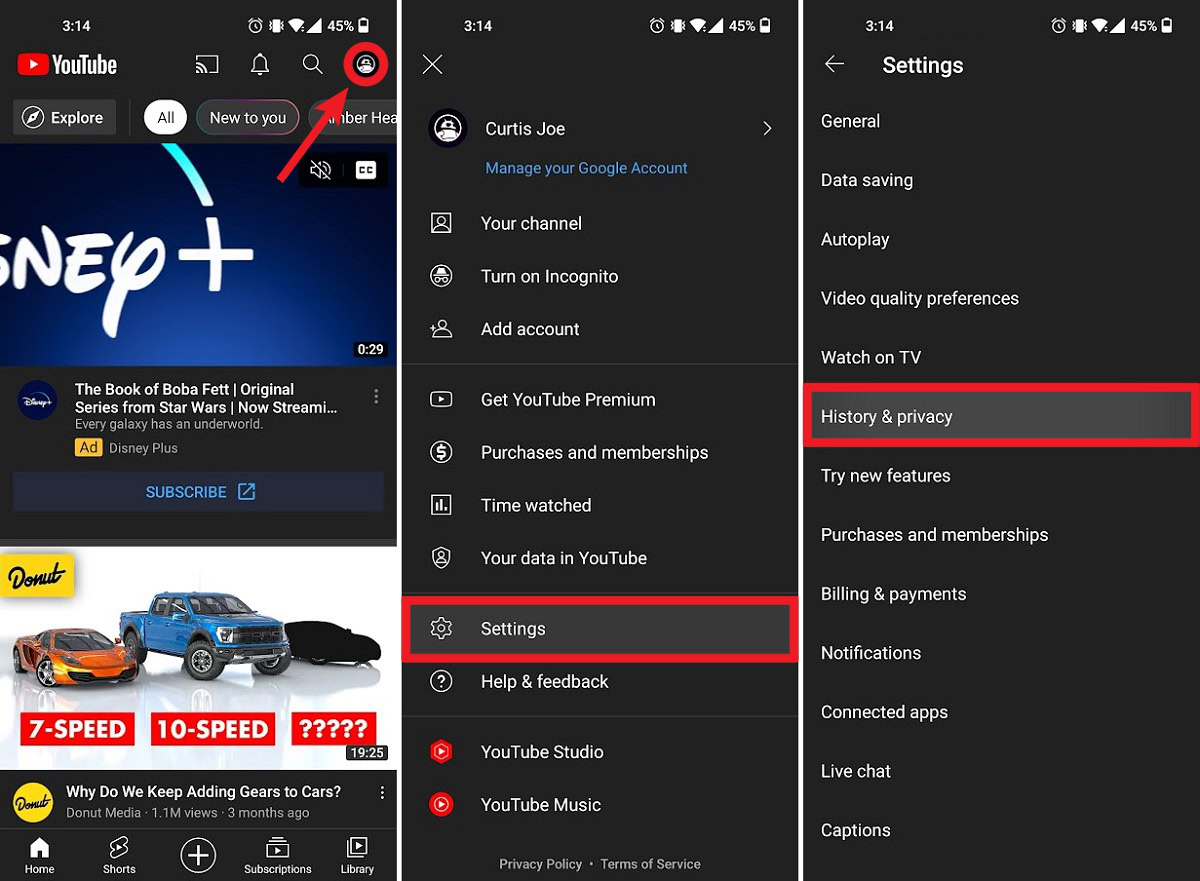Open the Donut cars video thumbnail
1200x881 pixels.
coord(198,658)
